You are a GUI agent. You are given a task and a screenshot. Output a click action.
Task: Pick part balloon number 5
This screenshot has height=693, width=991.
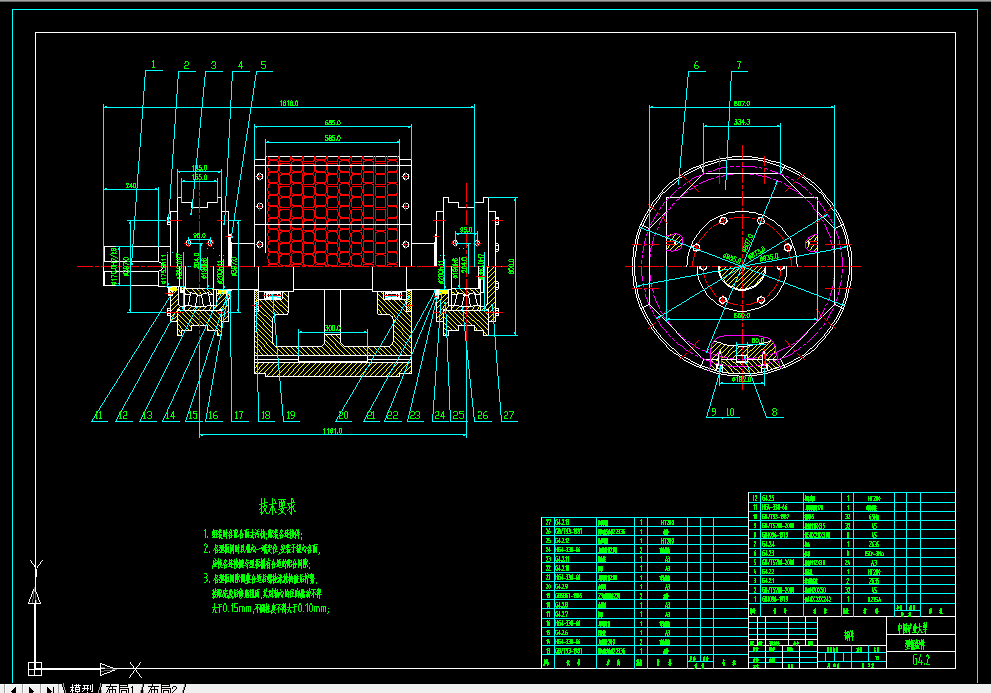click(264, 65)
